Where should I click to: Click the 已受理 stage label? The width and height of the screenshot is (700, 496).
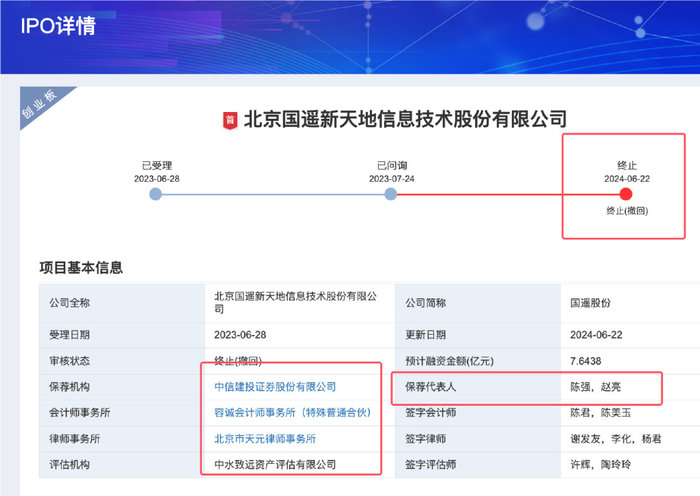(157, 166)
